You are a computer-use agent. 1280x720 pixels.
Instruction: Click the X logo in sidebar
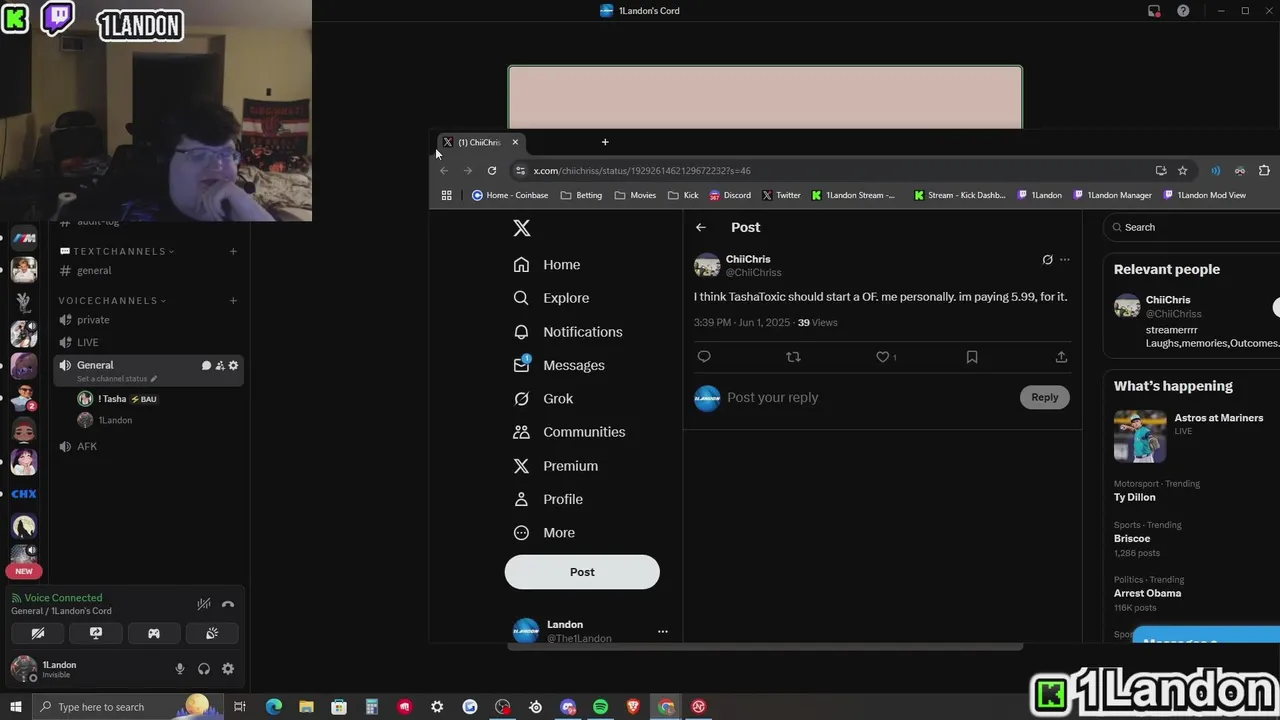click(x=522, y=228)
